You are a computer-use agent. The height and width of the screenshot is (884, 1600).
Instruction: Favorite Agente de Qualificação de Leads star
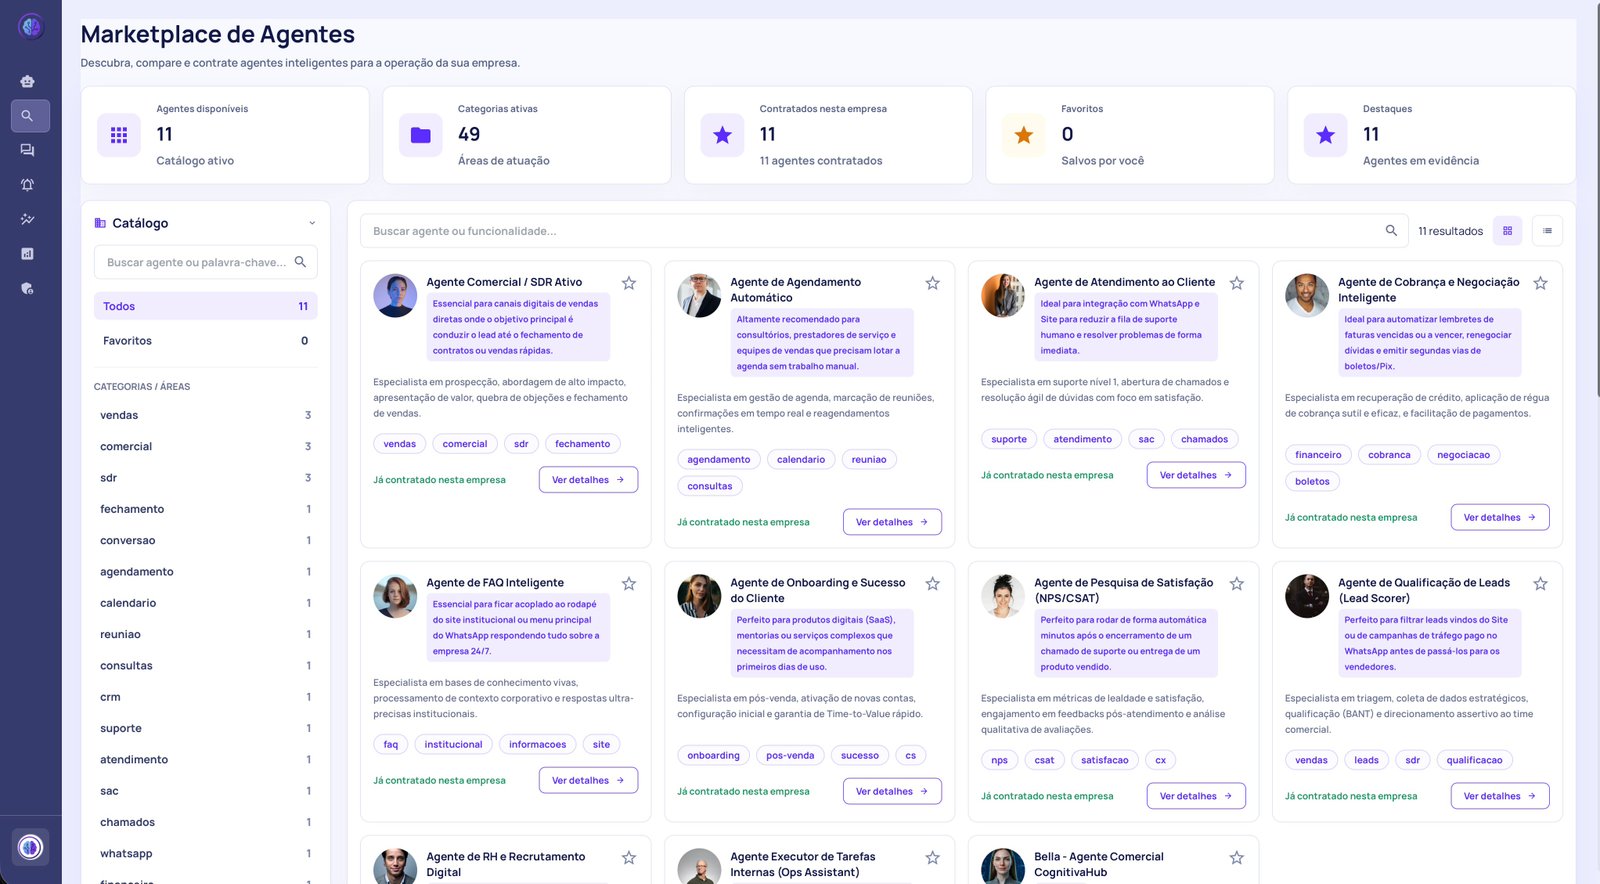pos(1540,584)
